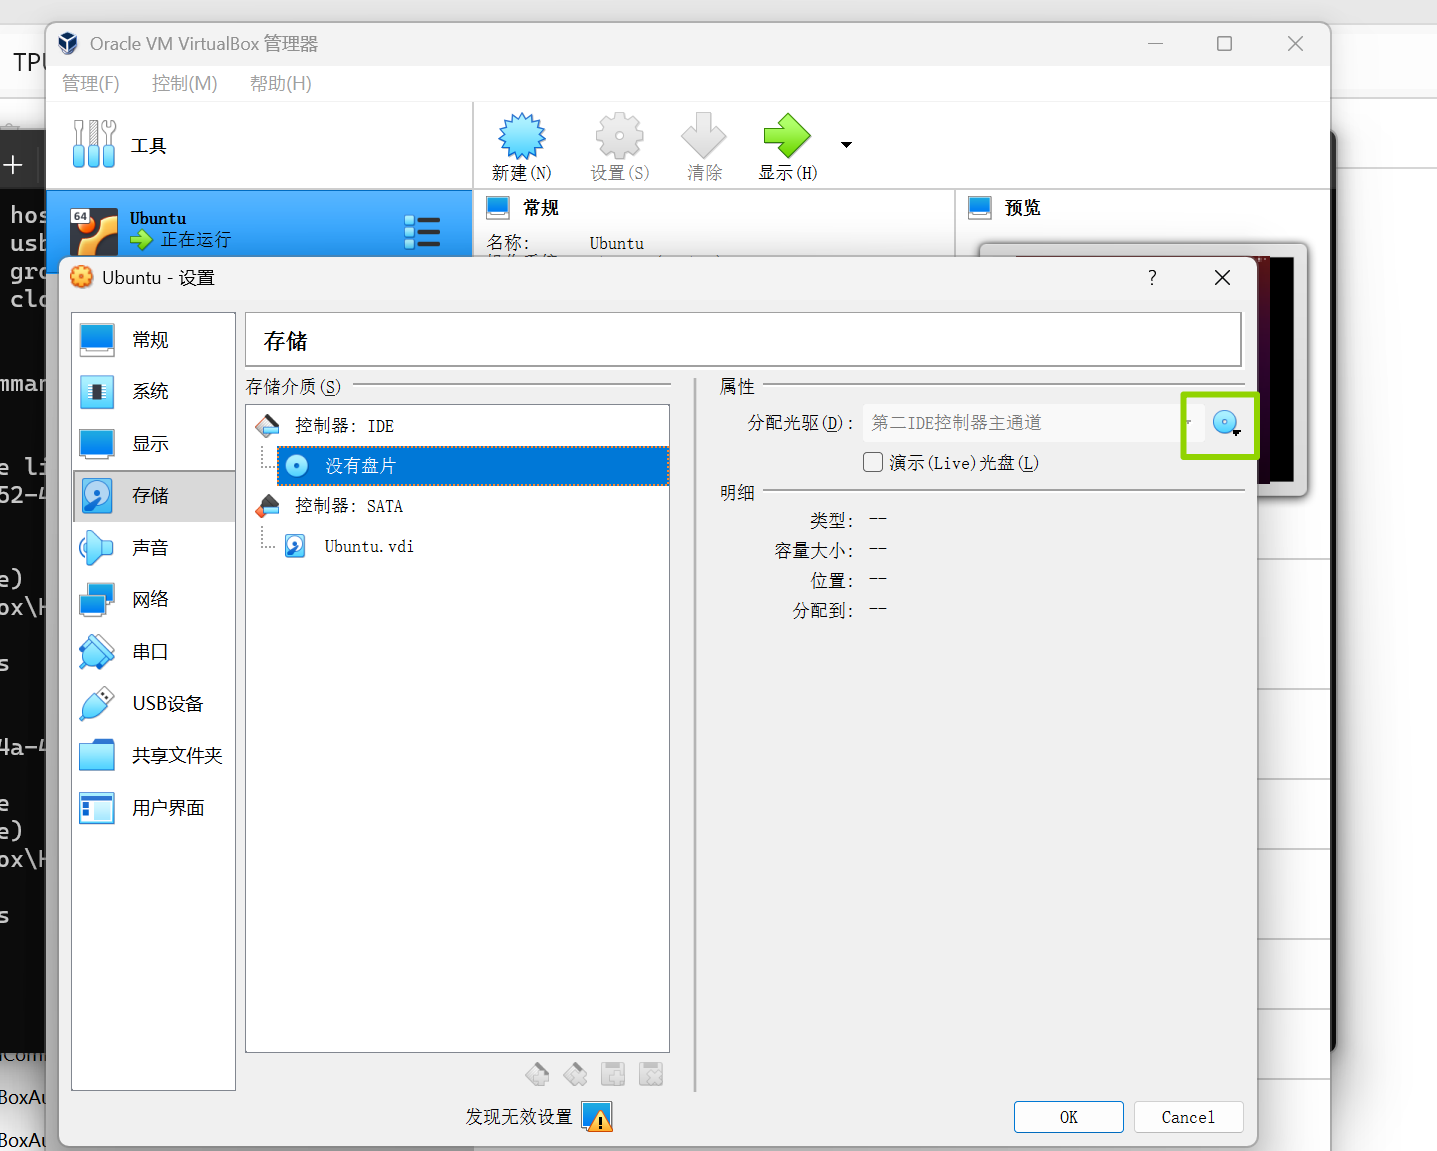
Task: Open the Shared Folders (共享文件夹) category
Action: tap(154, 756)
